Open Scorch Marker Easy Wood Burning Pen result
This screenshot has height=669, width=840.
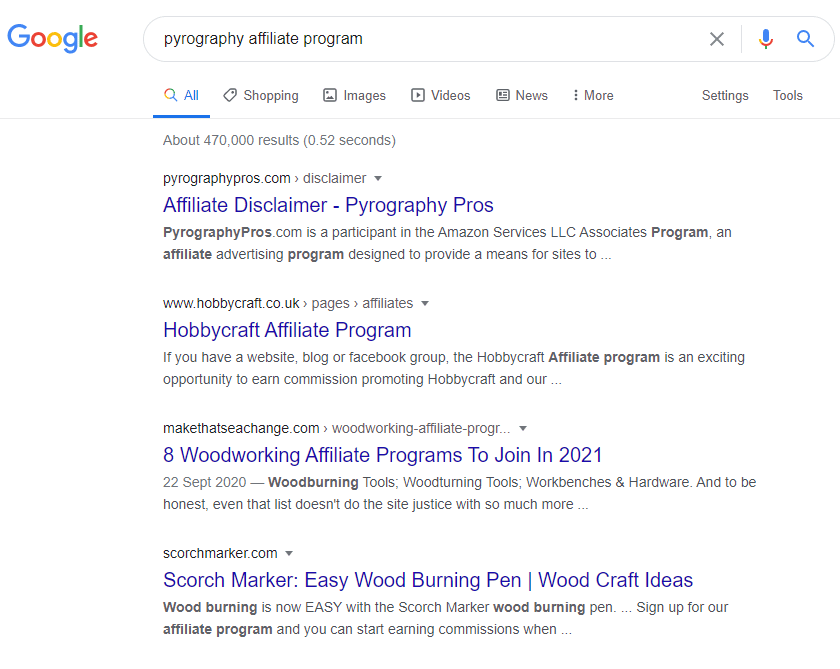428,580
